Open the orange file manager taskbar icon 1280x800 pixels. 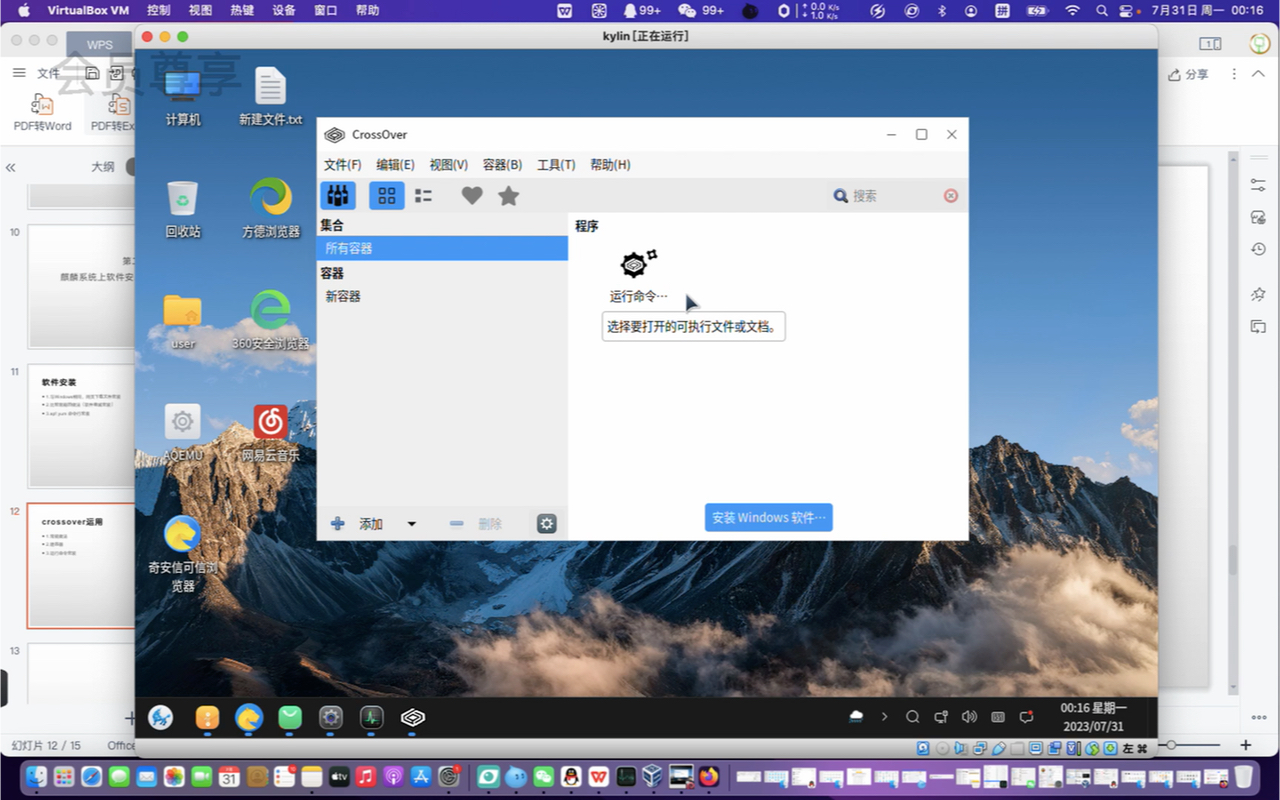207,717
